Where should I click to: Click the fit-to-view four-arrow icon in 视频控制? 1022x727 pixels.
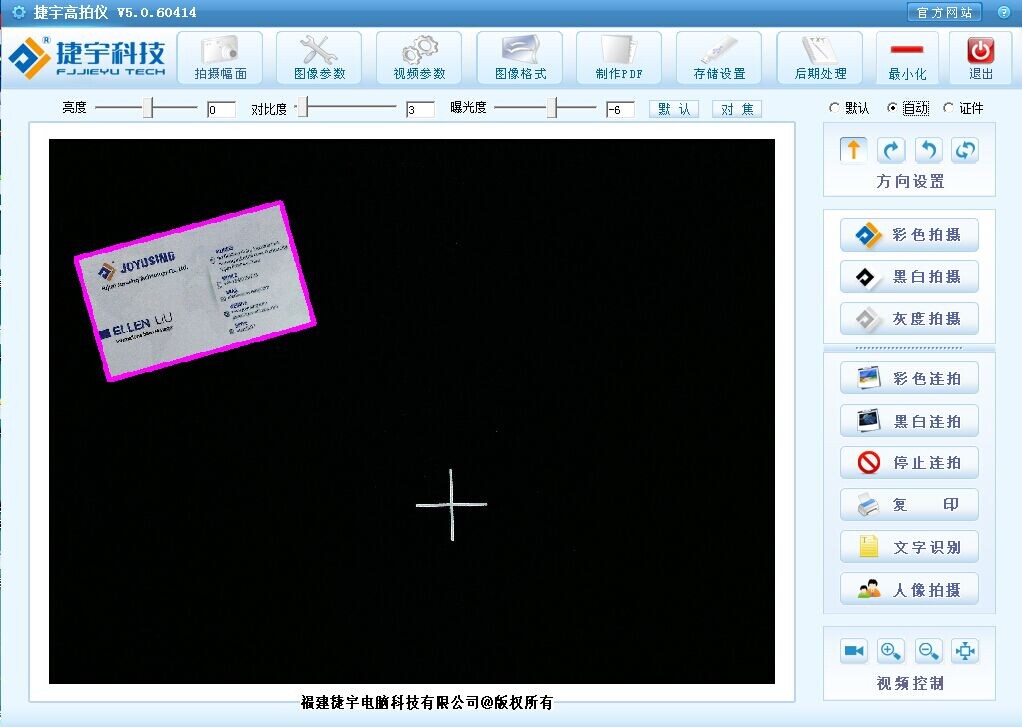coord(965,651)
